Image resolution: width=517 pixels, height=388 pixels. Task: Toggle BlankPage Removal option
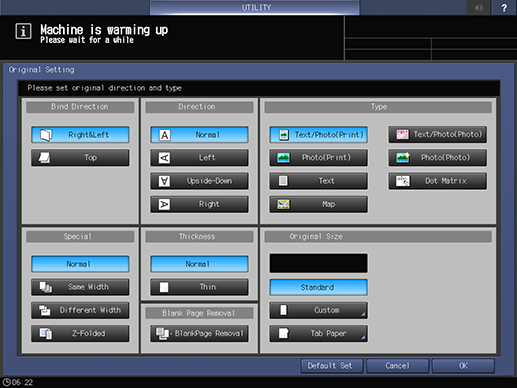[199, 333]
